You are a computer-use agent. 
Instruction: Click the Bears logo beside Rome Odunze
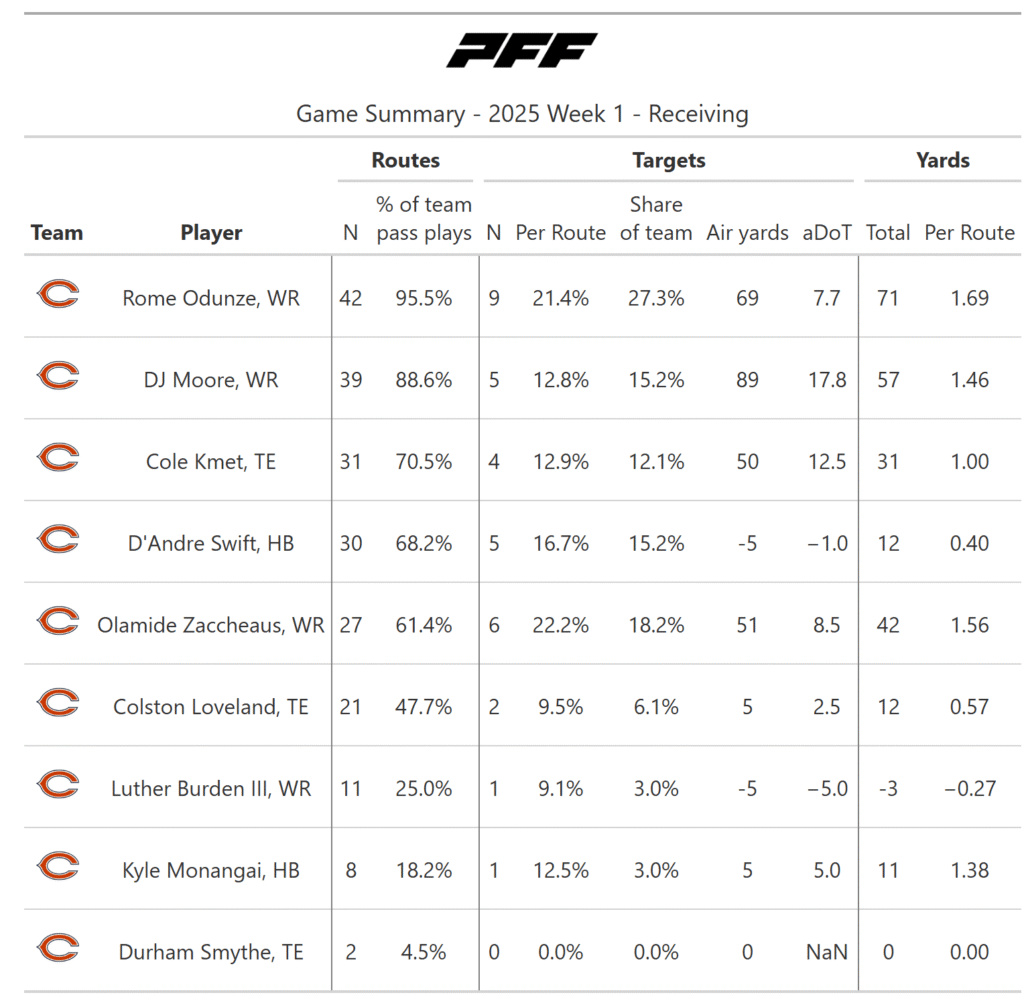57,295
